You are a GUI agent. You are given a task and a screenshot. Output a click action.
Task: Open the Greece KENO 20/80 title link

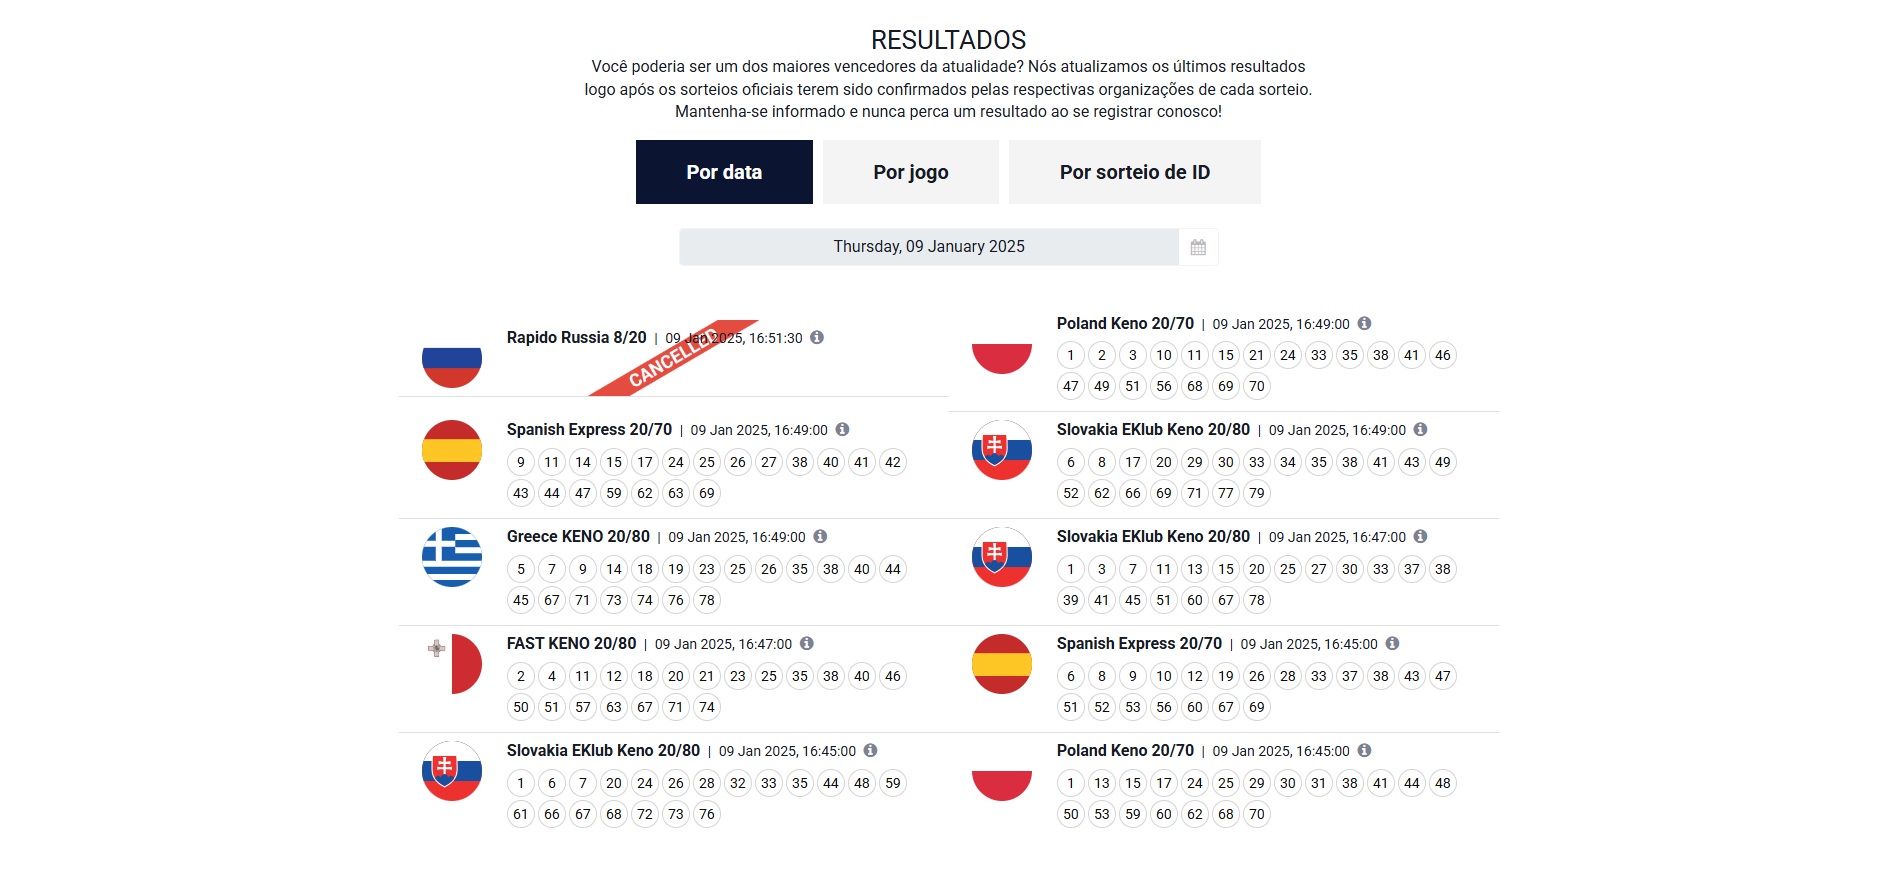[x=578, y=537]
